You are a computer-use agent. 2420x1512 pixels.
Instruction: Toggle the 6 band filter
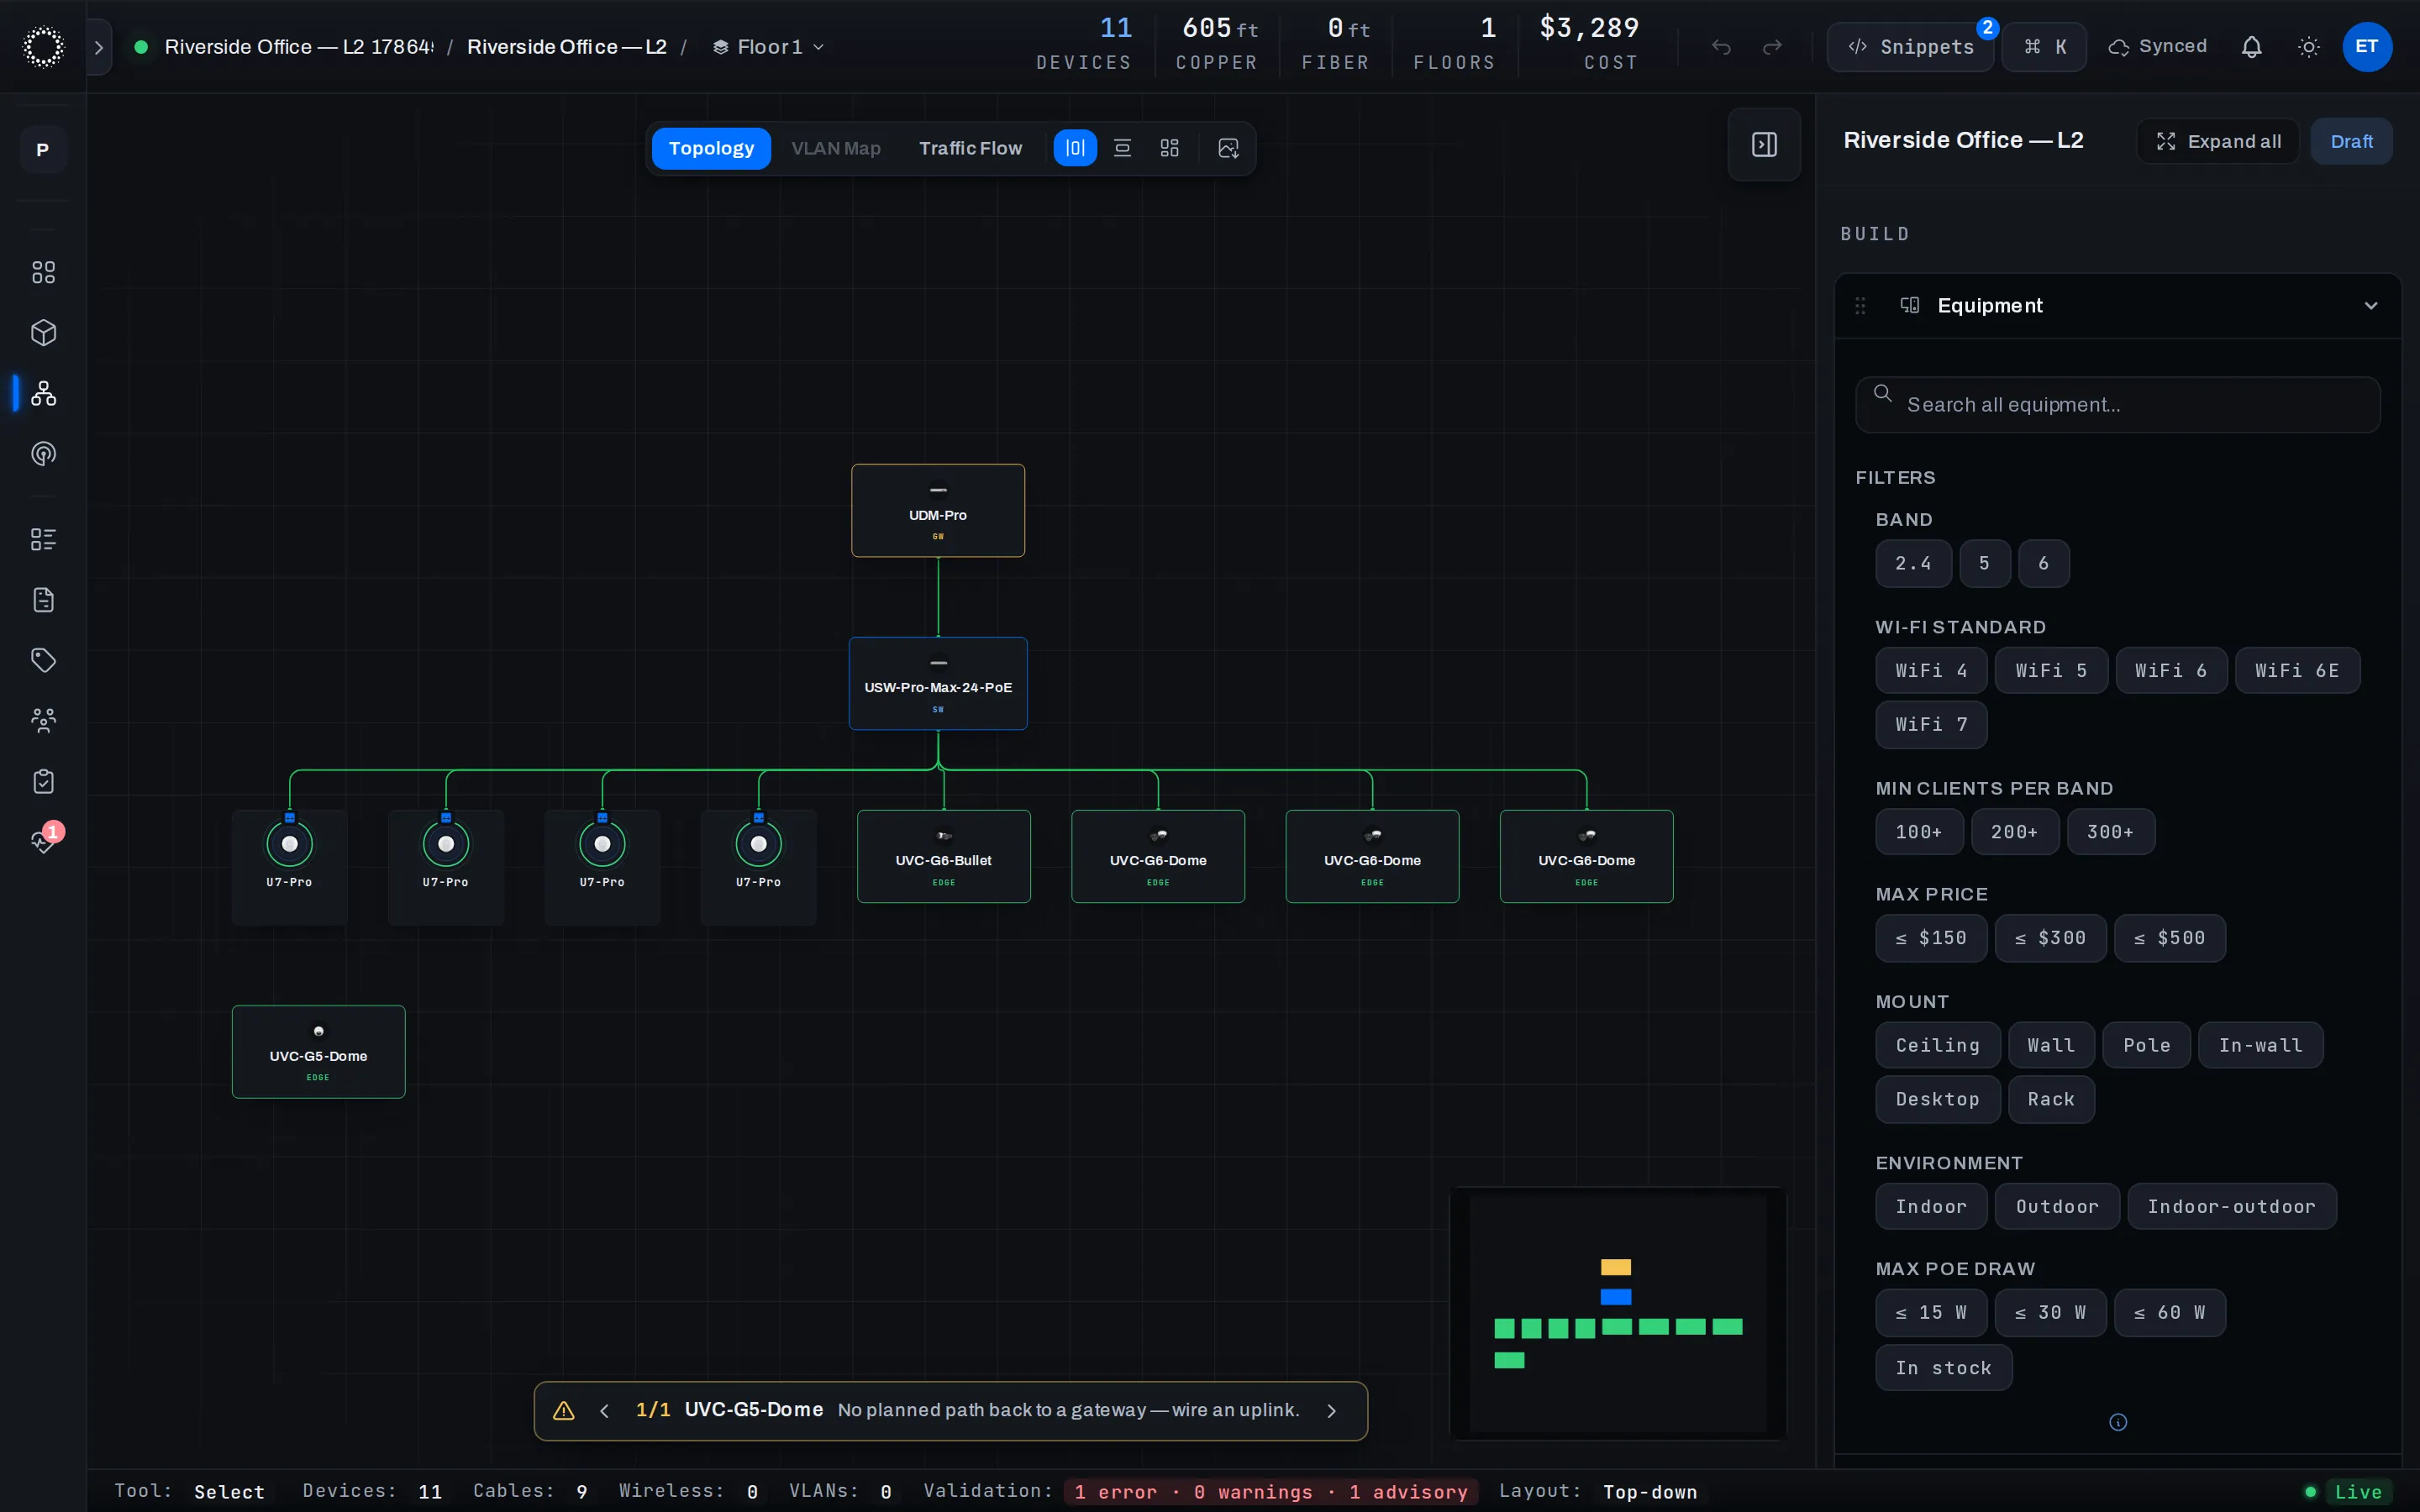tap(2043, 563)
